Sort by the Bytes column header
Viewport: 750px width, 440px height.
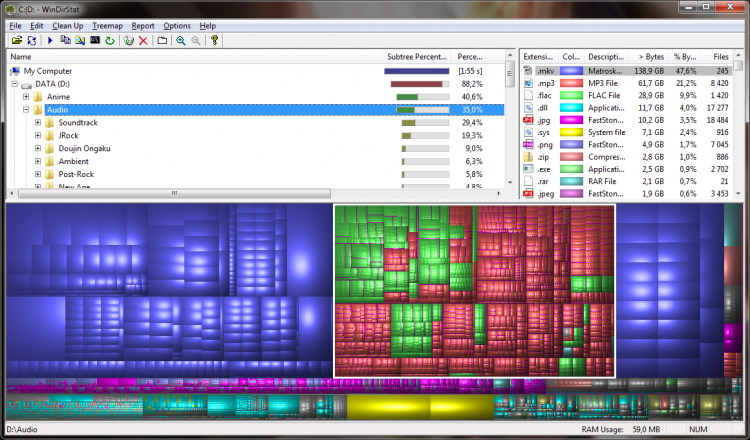[648, 57]
